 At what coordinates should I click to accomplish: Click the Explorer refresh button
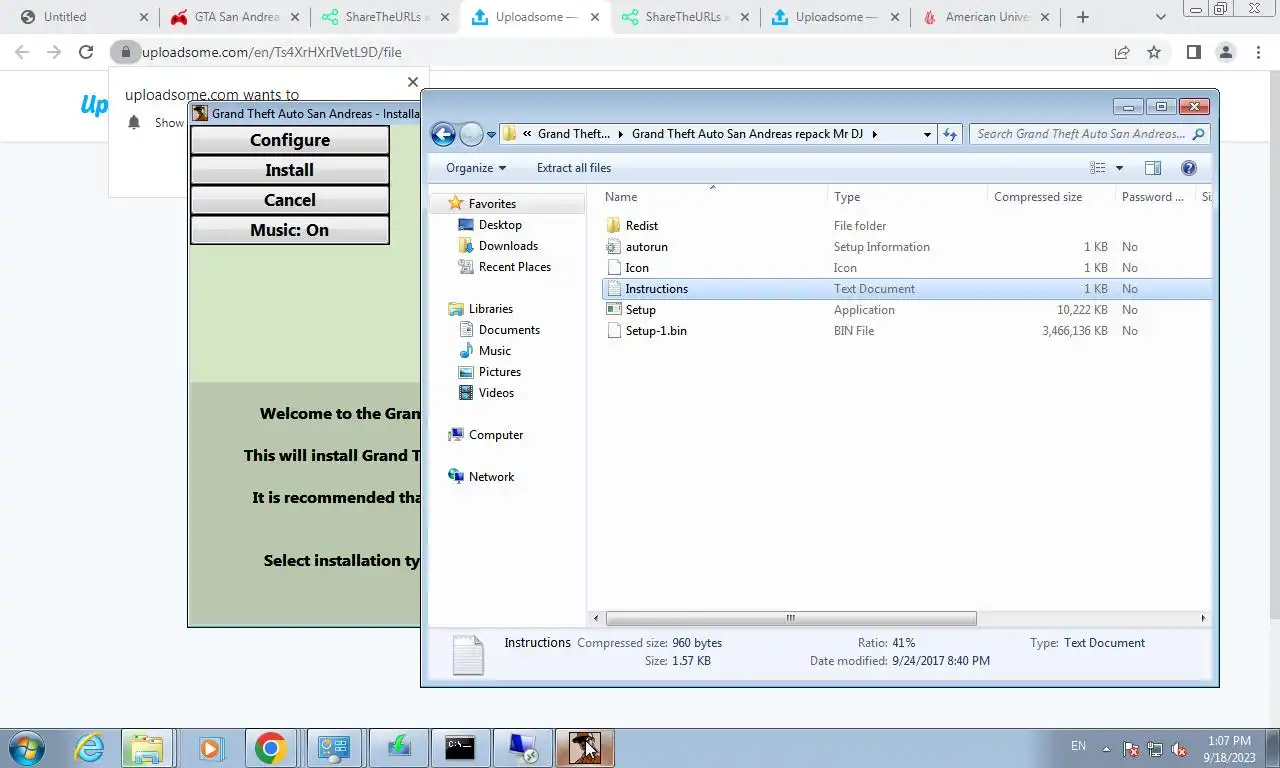click(x=950, y=134)
